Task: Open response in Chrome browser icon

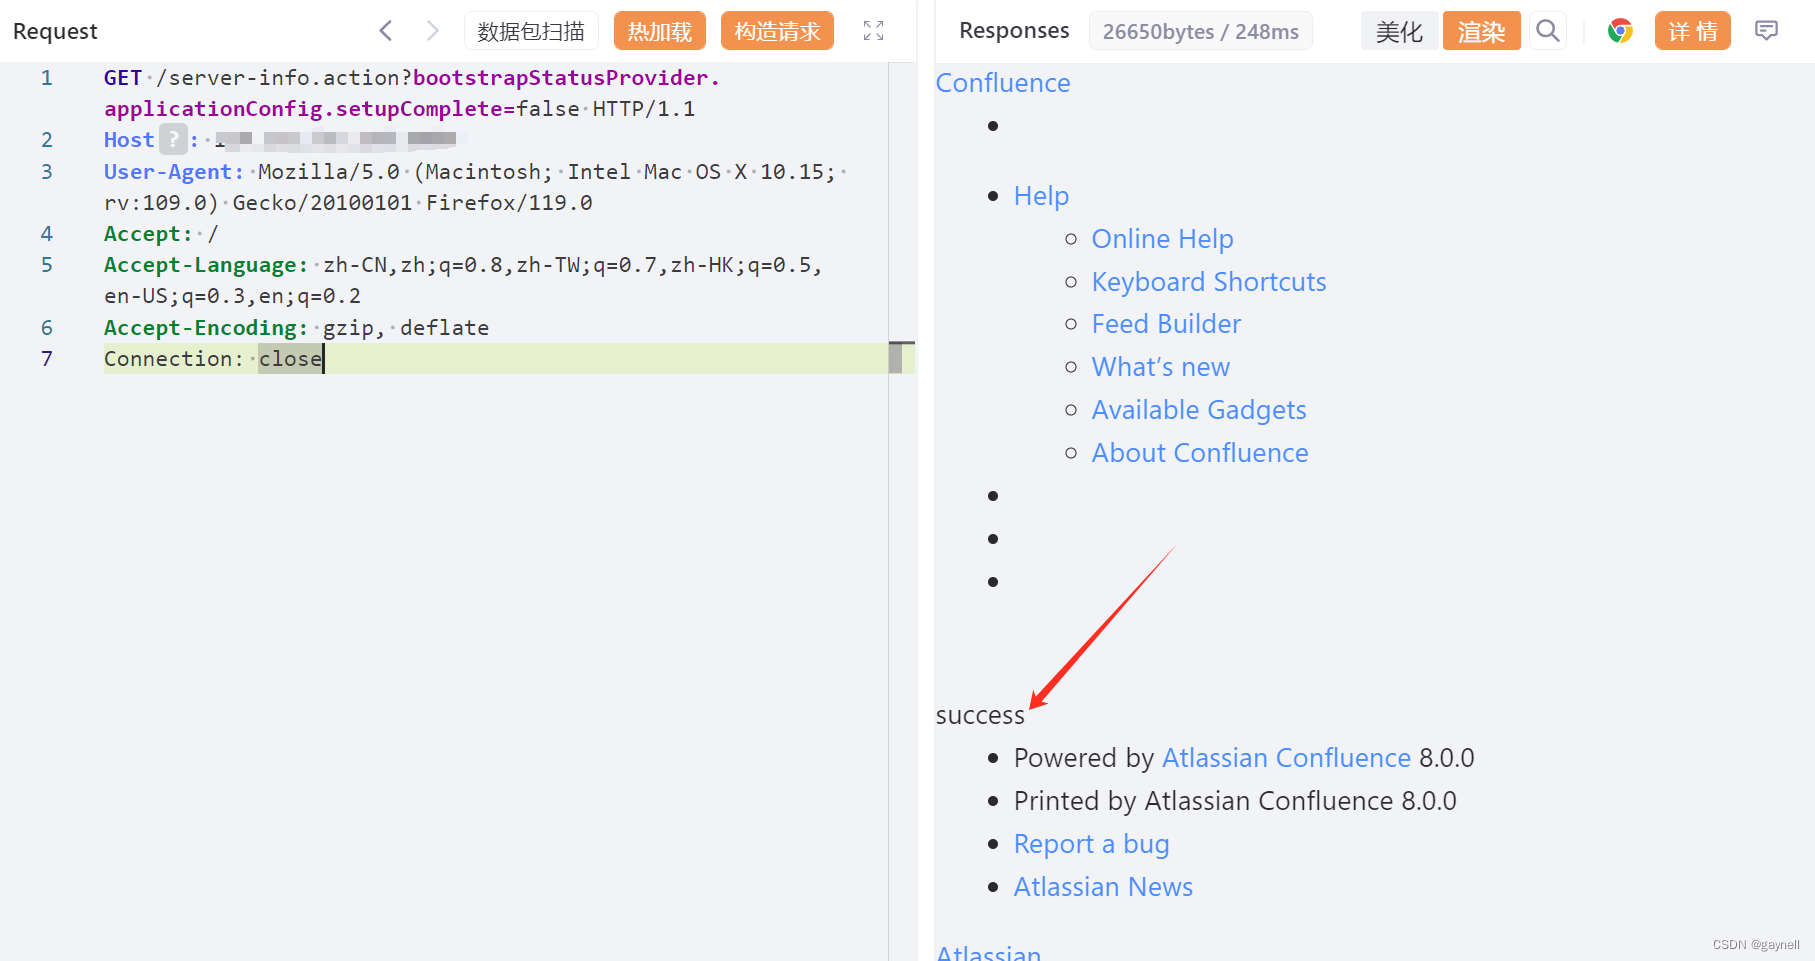Action: click(x=1620, y=31)
